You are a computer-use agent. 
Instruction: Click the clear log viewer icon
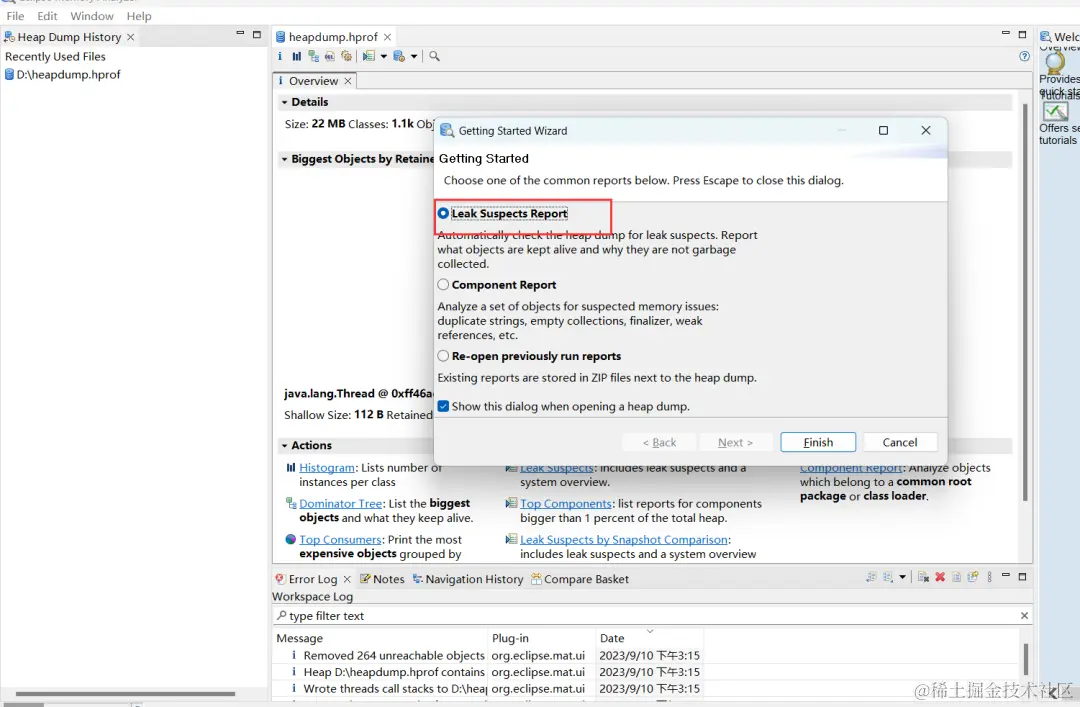[x=924, y=577]
